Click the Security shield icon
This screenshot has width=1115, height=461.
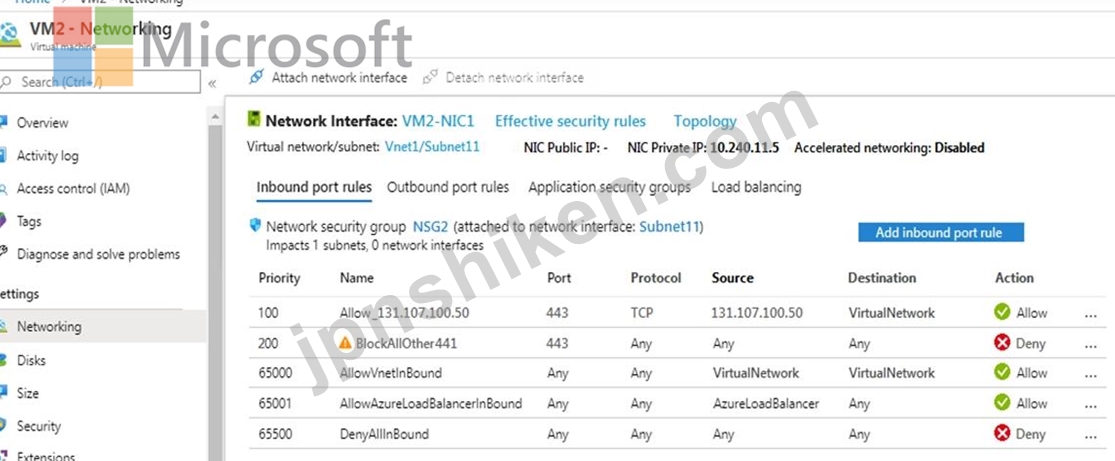[4, 425]
